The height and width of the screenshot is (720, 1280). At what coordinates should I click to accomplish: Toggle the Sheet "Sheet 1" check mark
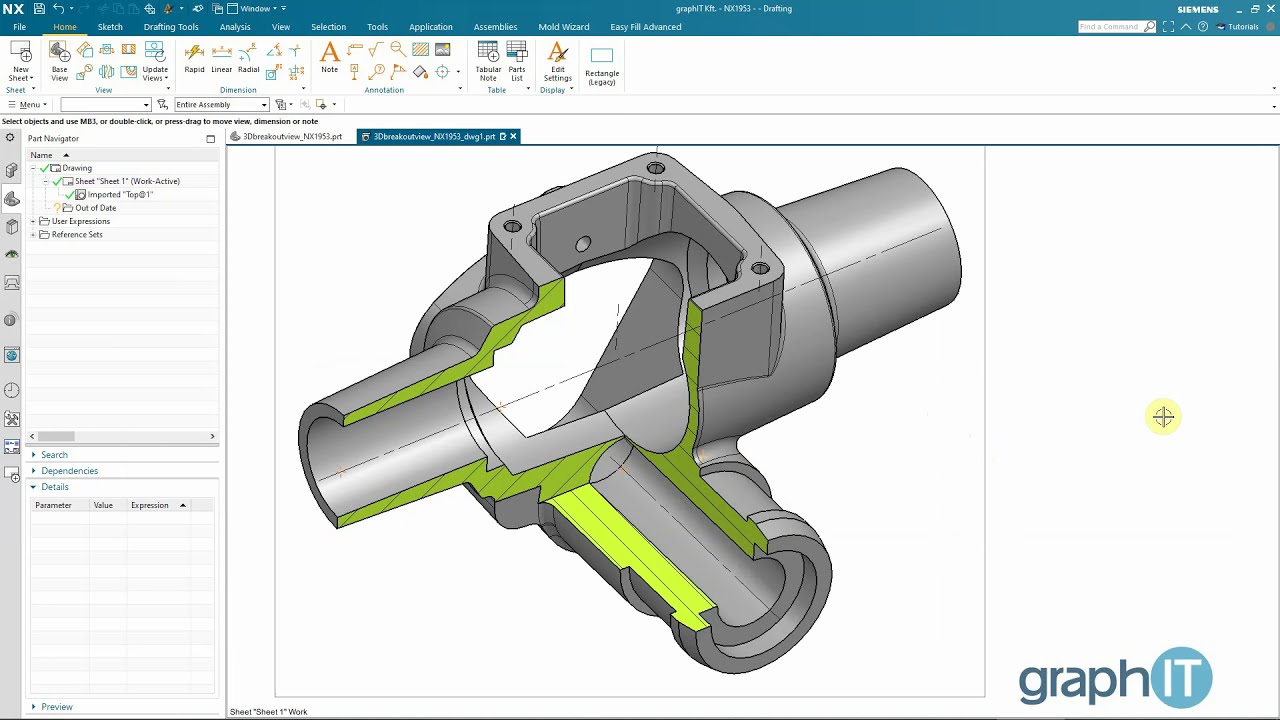click(57, 181)
